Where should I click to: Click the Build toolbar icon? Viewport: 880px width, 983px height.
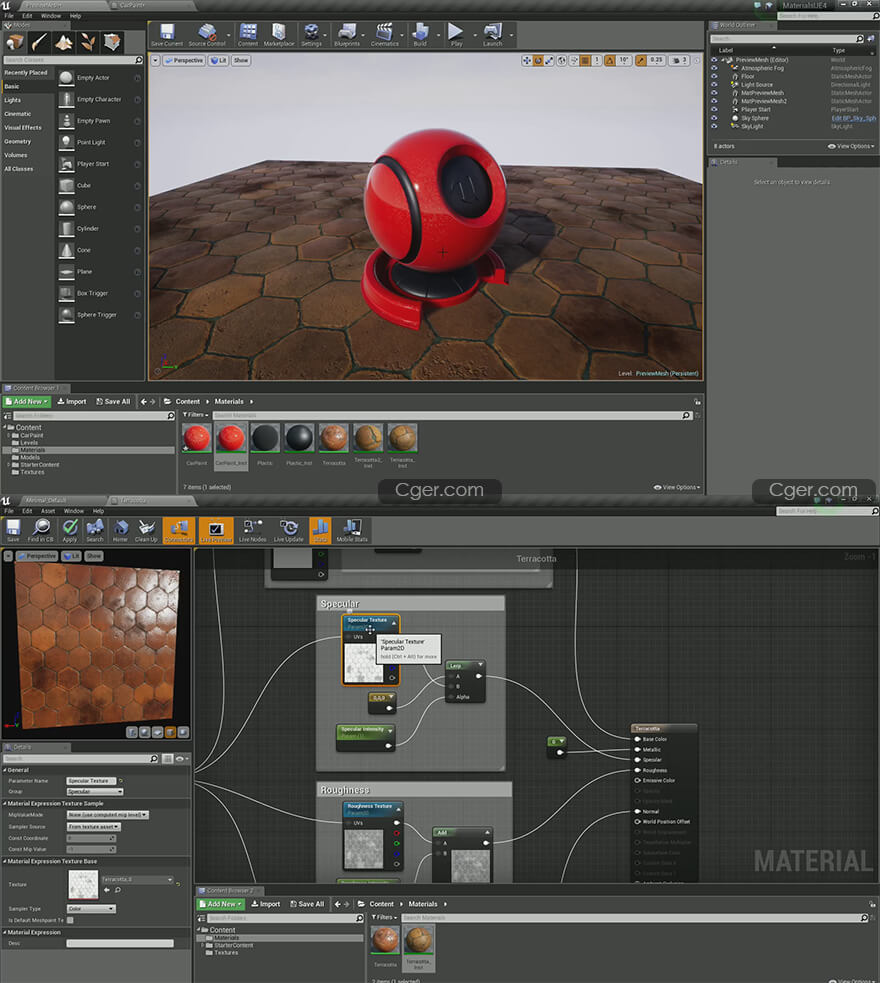[420, 35]
